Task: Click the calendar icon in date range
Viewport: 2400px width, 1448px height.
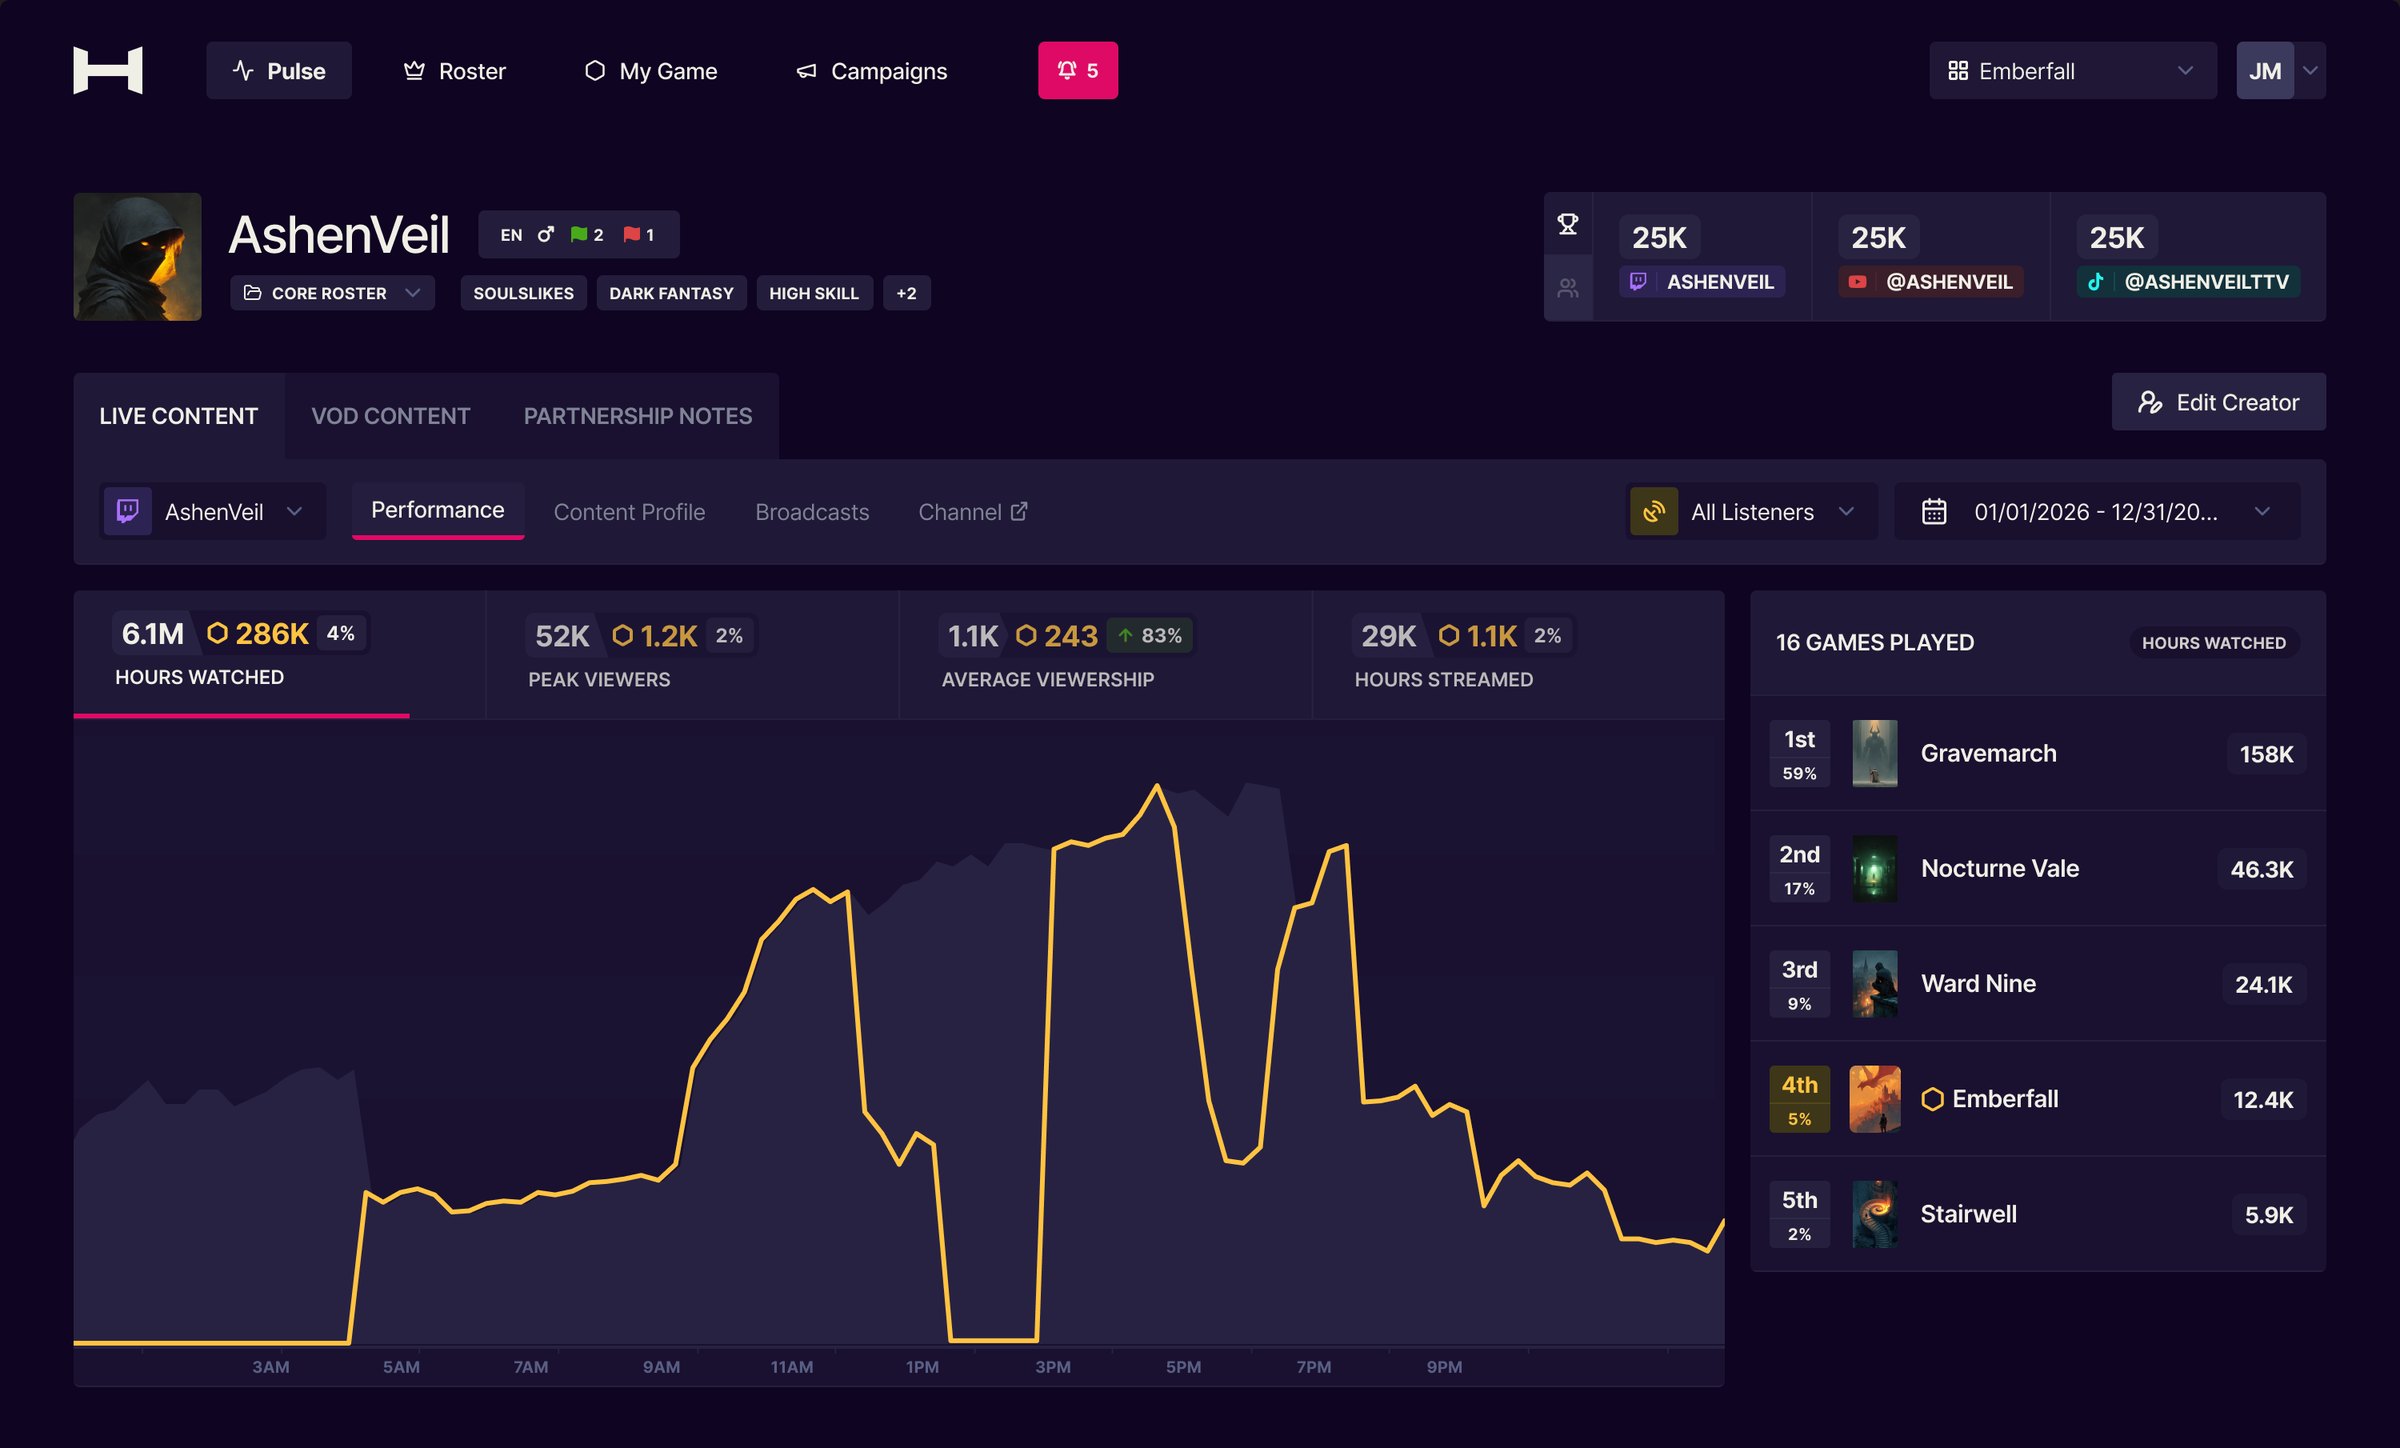Action: 1934,512
